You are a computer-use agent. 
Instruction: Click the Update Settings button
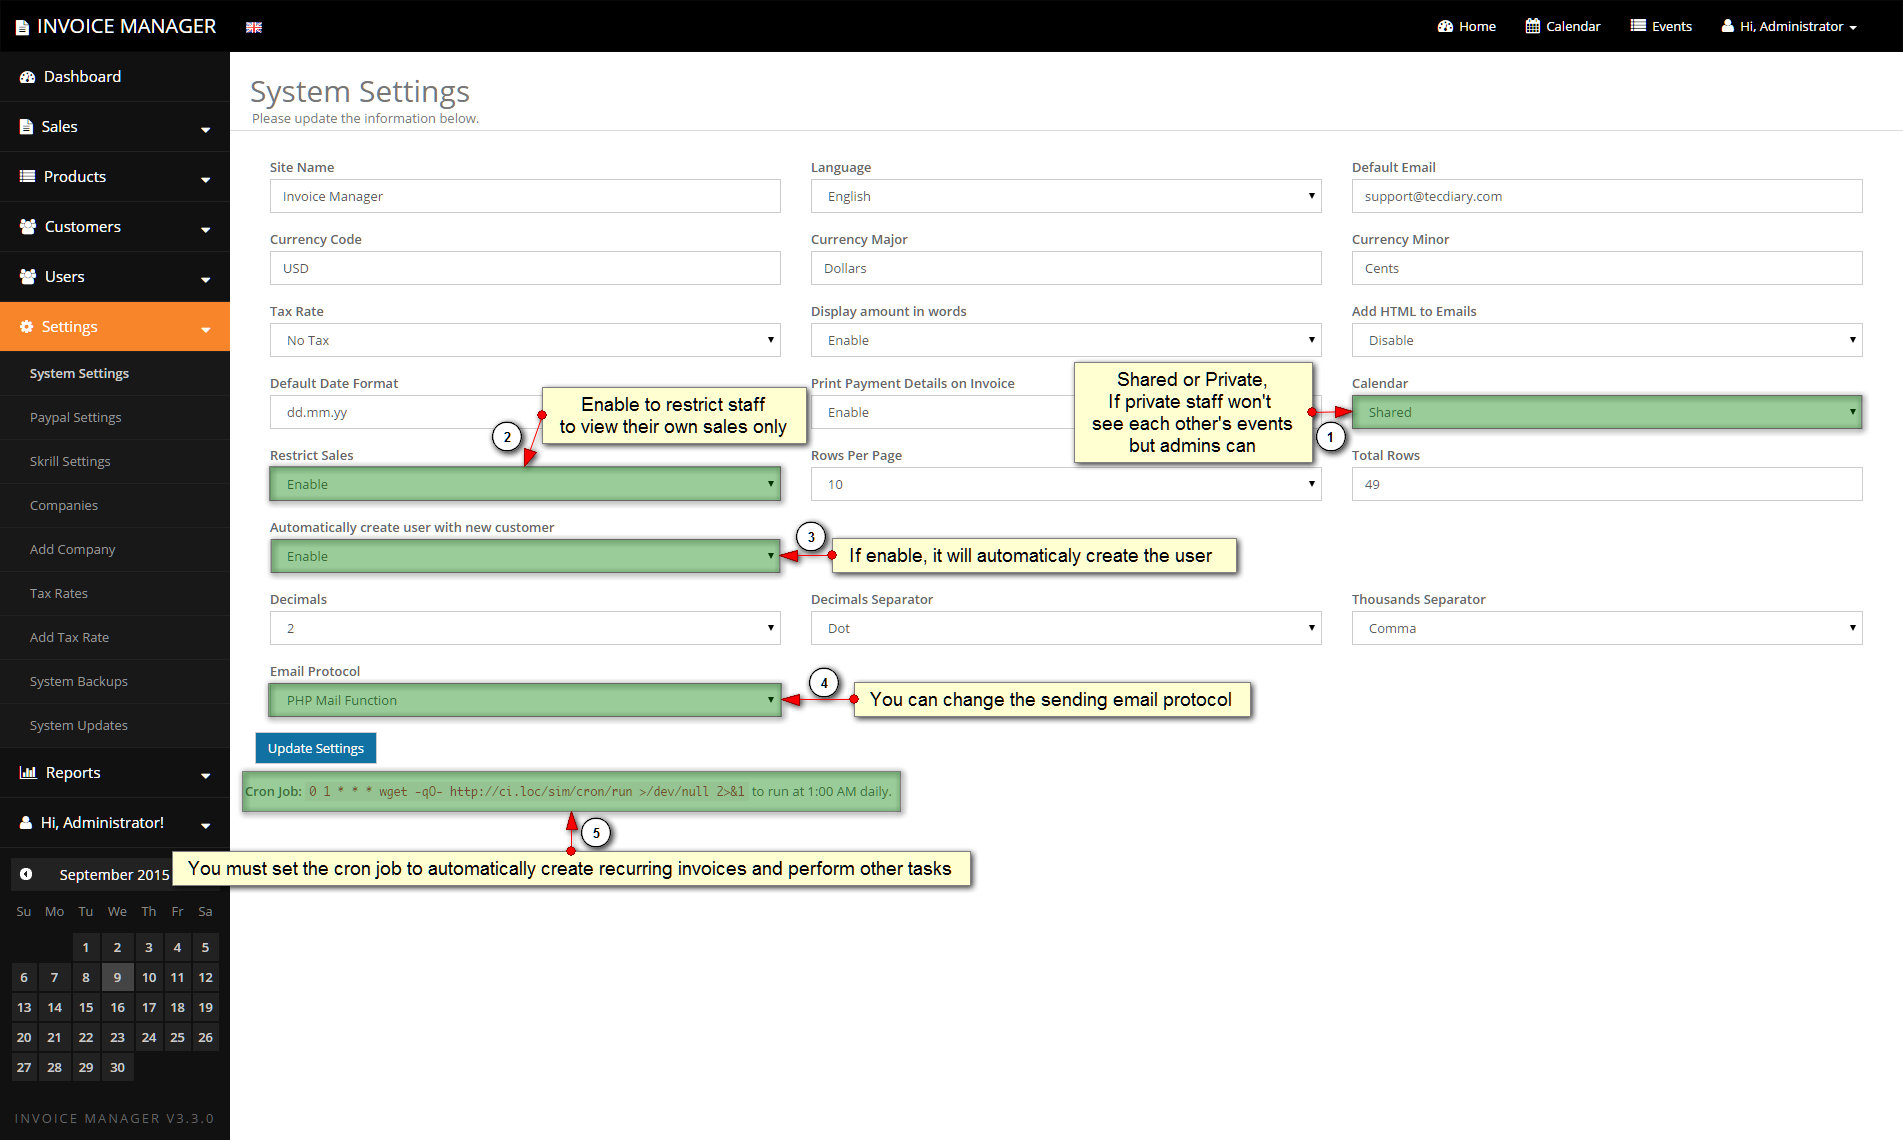(315, 748)
